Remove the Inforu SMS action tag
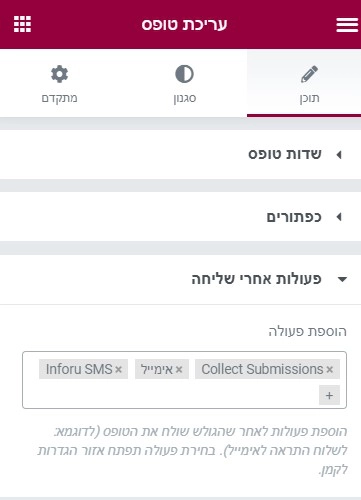The image size is (361, 500). click(119, 369)
